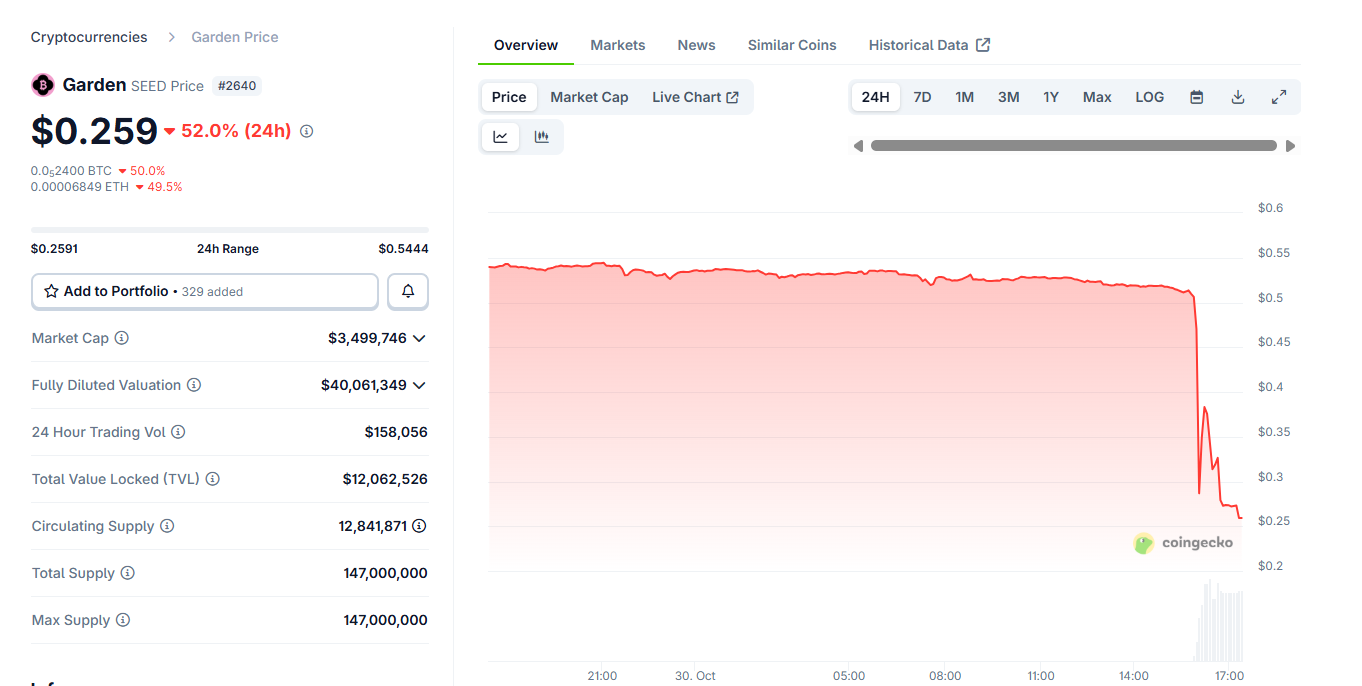
Task: Select the line chart view icon
Action: (x=500, y=137)
